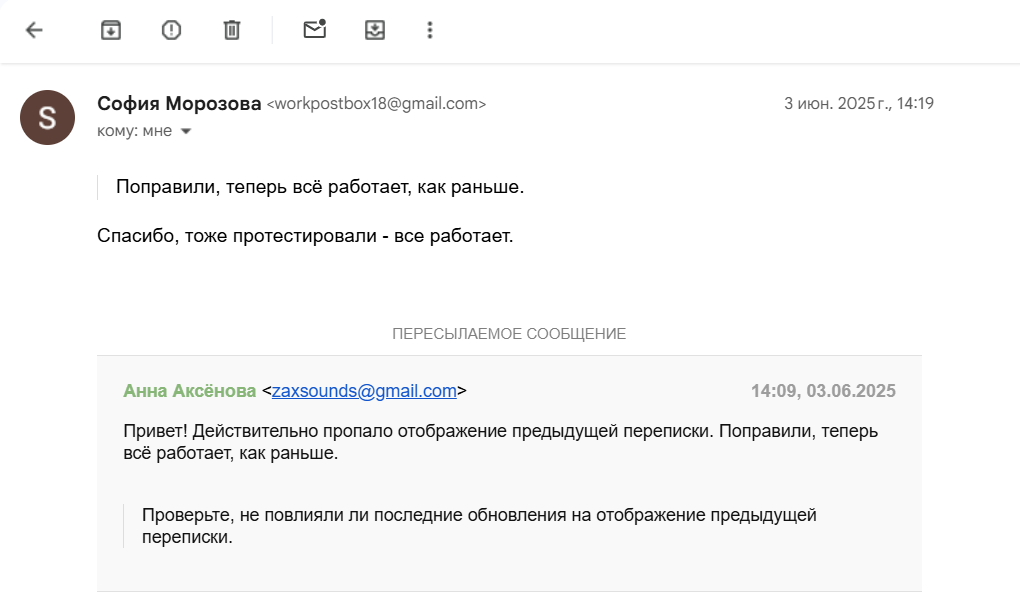Image resolution: width=1020 pixels, height=612 pixels.
Task: Archive this email conversation
Action: [111, 30]
